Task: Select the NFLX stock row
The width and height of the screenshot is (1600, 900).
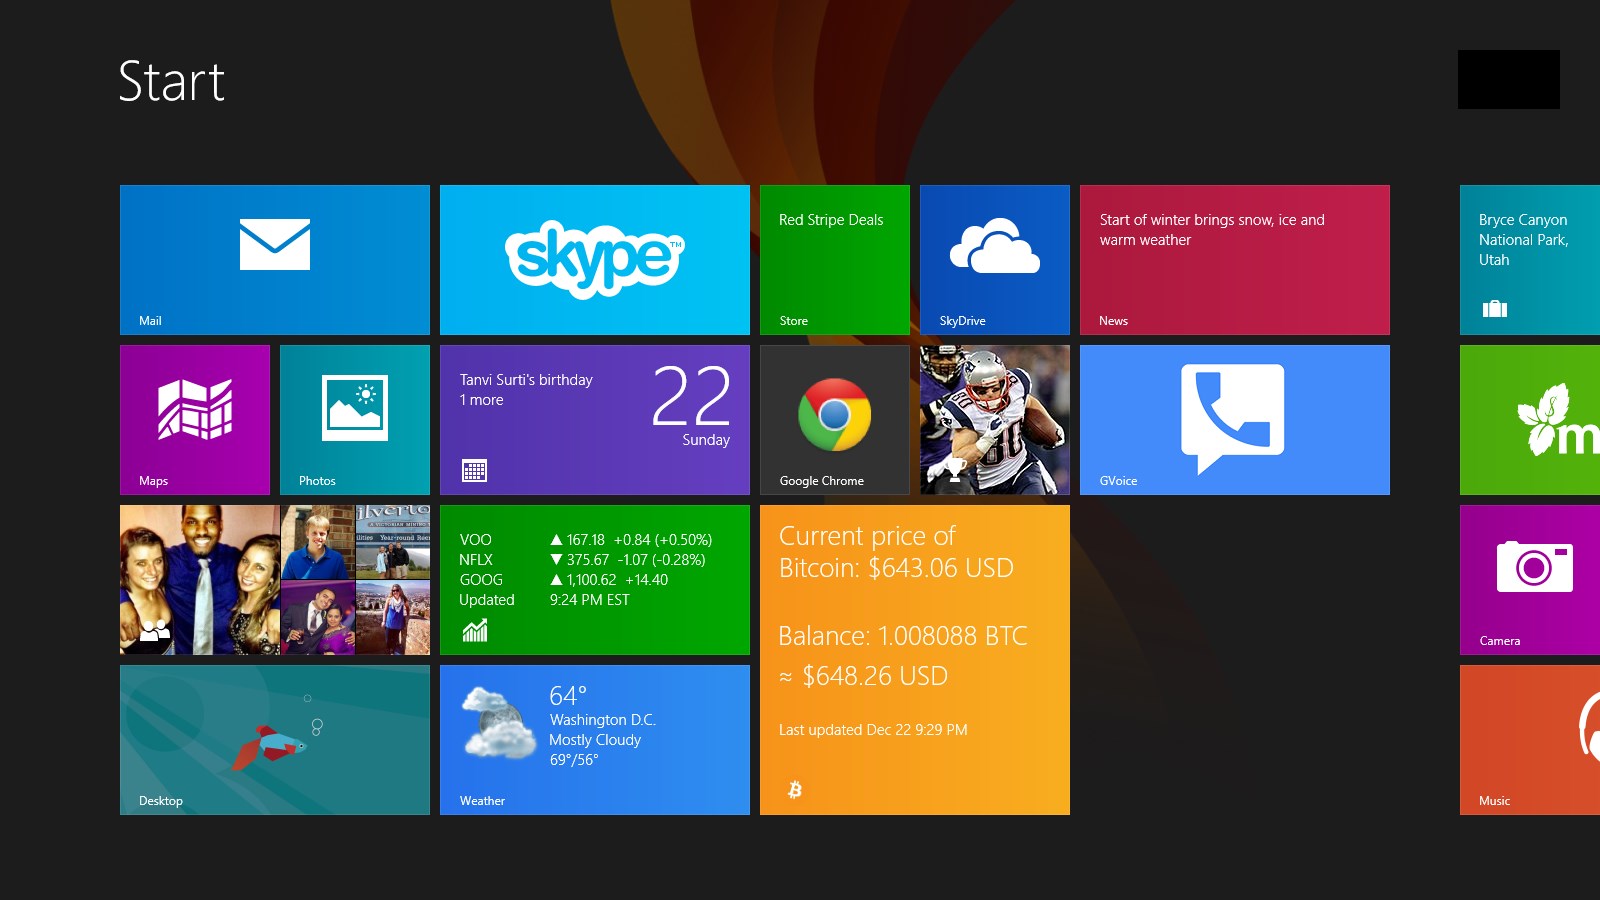Action: click(x=583, y=560)
